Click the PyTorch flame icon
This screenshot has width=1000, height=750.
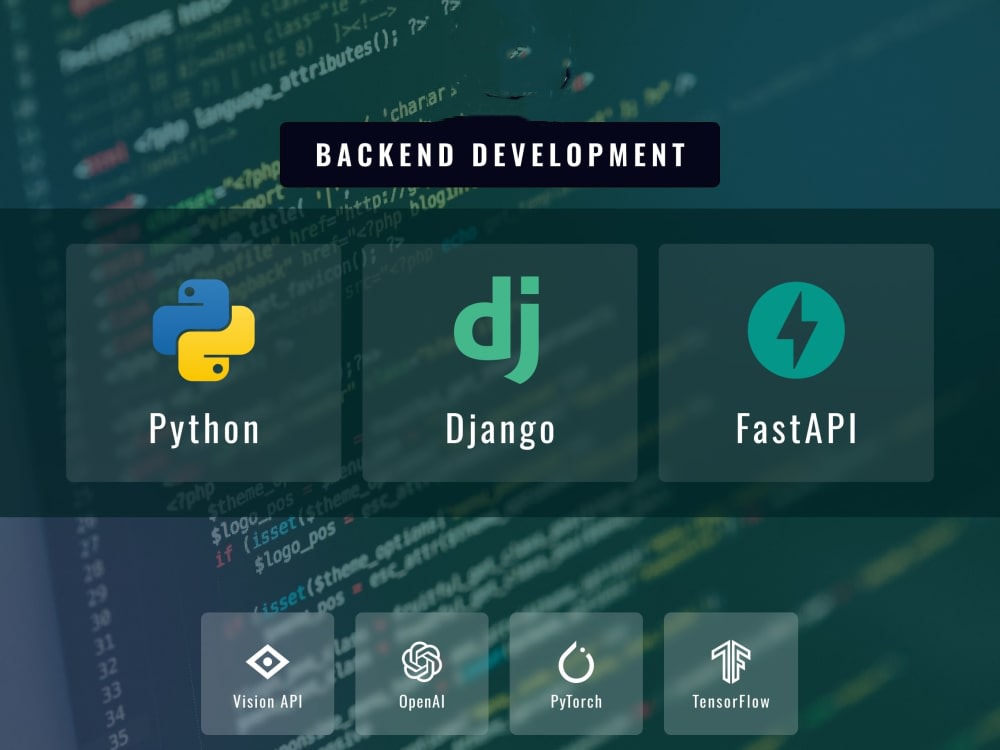(x=577, y=662)
